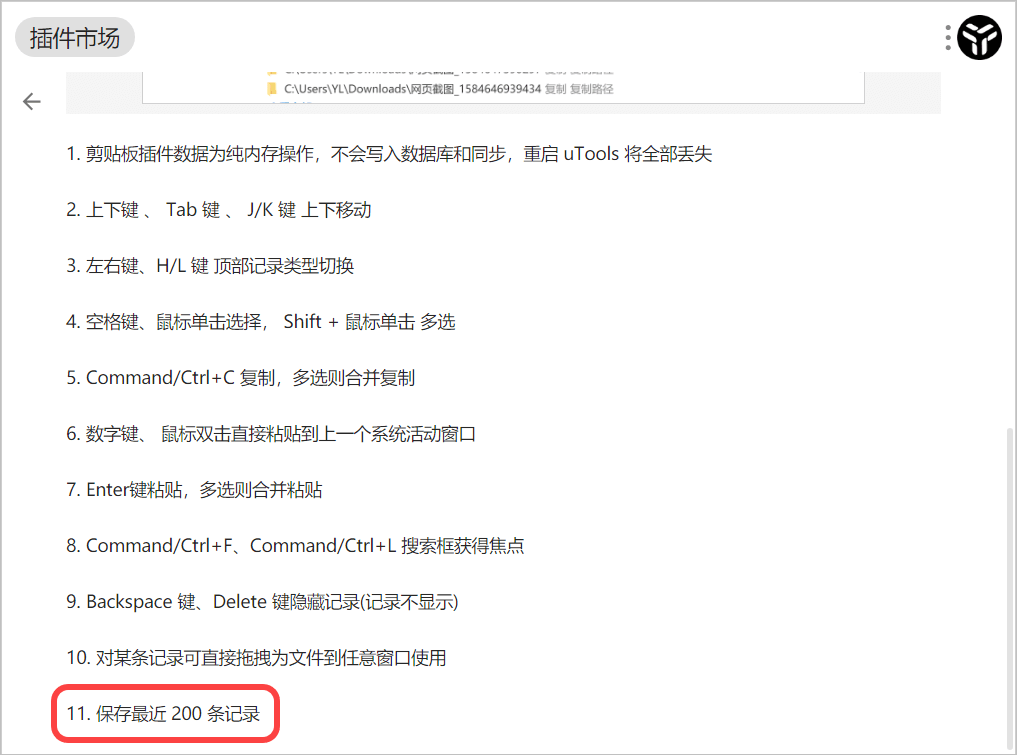The width and height of the screenshot is (1017, 755).
Task: Click the Downloads file path text
Action: tap(413, 89)
